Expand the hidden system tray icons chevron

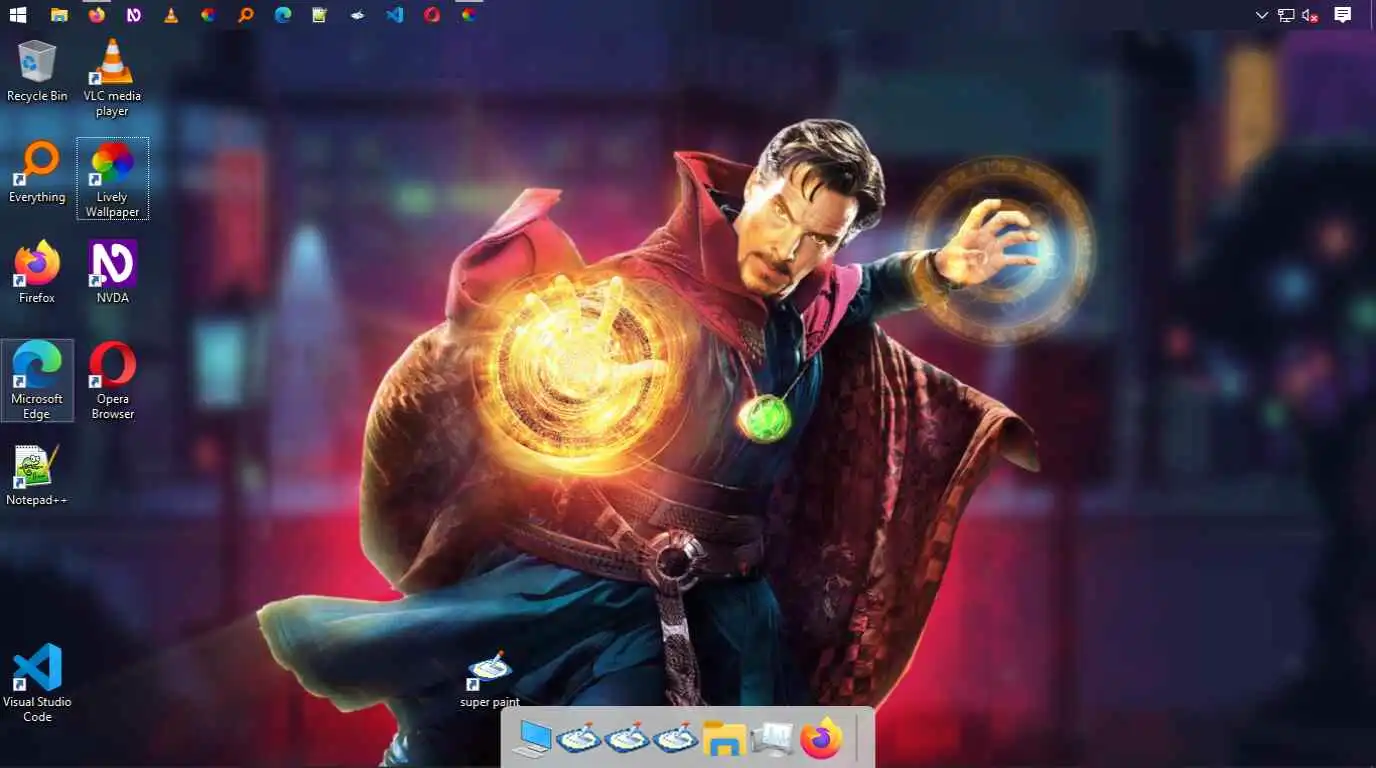(x=1262, y=15)
